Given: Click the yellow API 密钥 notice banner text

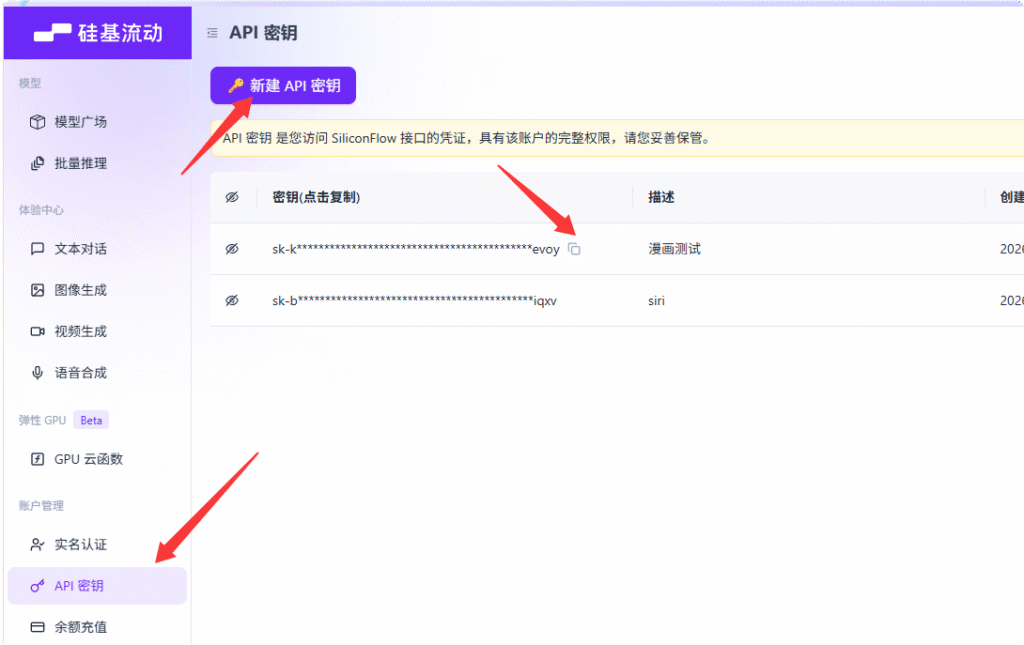Looking at the screenshot, I should (466, 138).
